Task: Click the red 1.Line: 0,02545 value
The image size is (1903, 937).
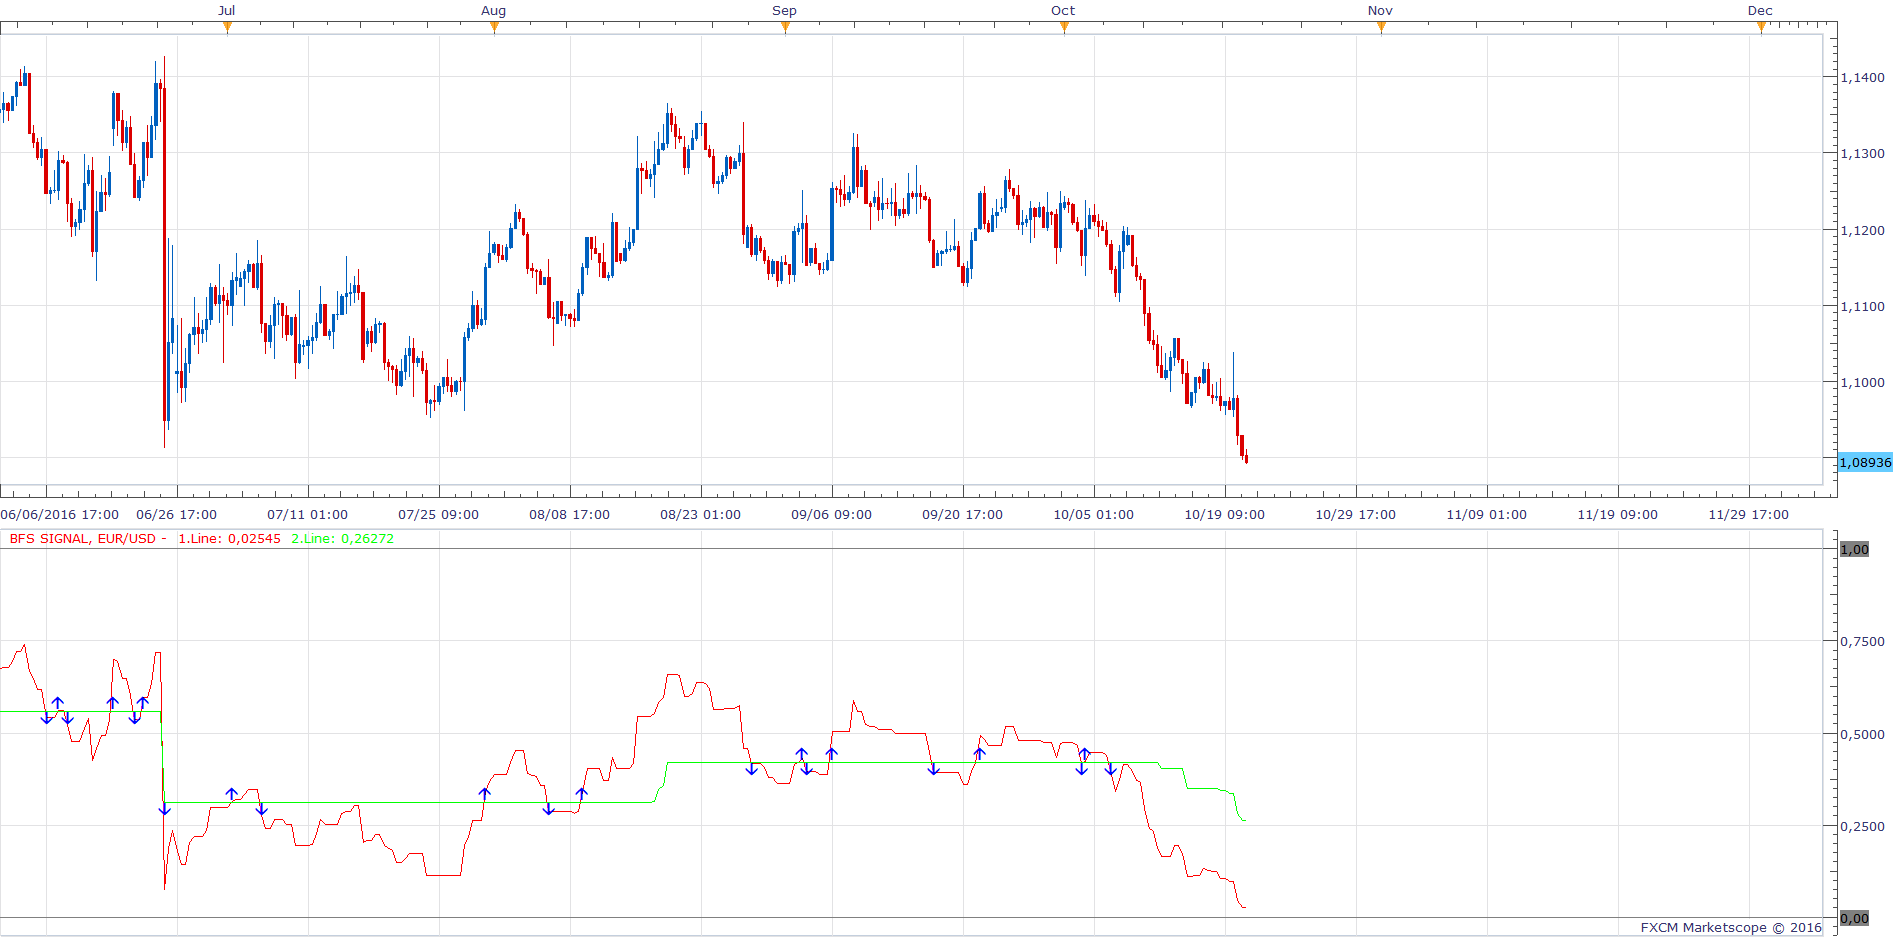Action: (x=230, y=539)
